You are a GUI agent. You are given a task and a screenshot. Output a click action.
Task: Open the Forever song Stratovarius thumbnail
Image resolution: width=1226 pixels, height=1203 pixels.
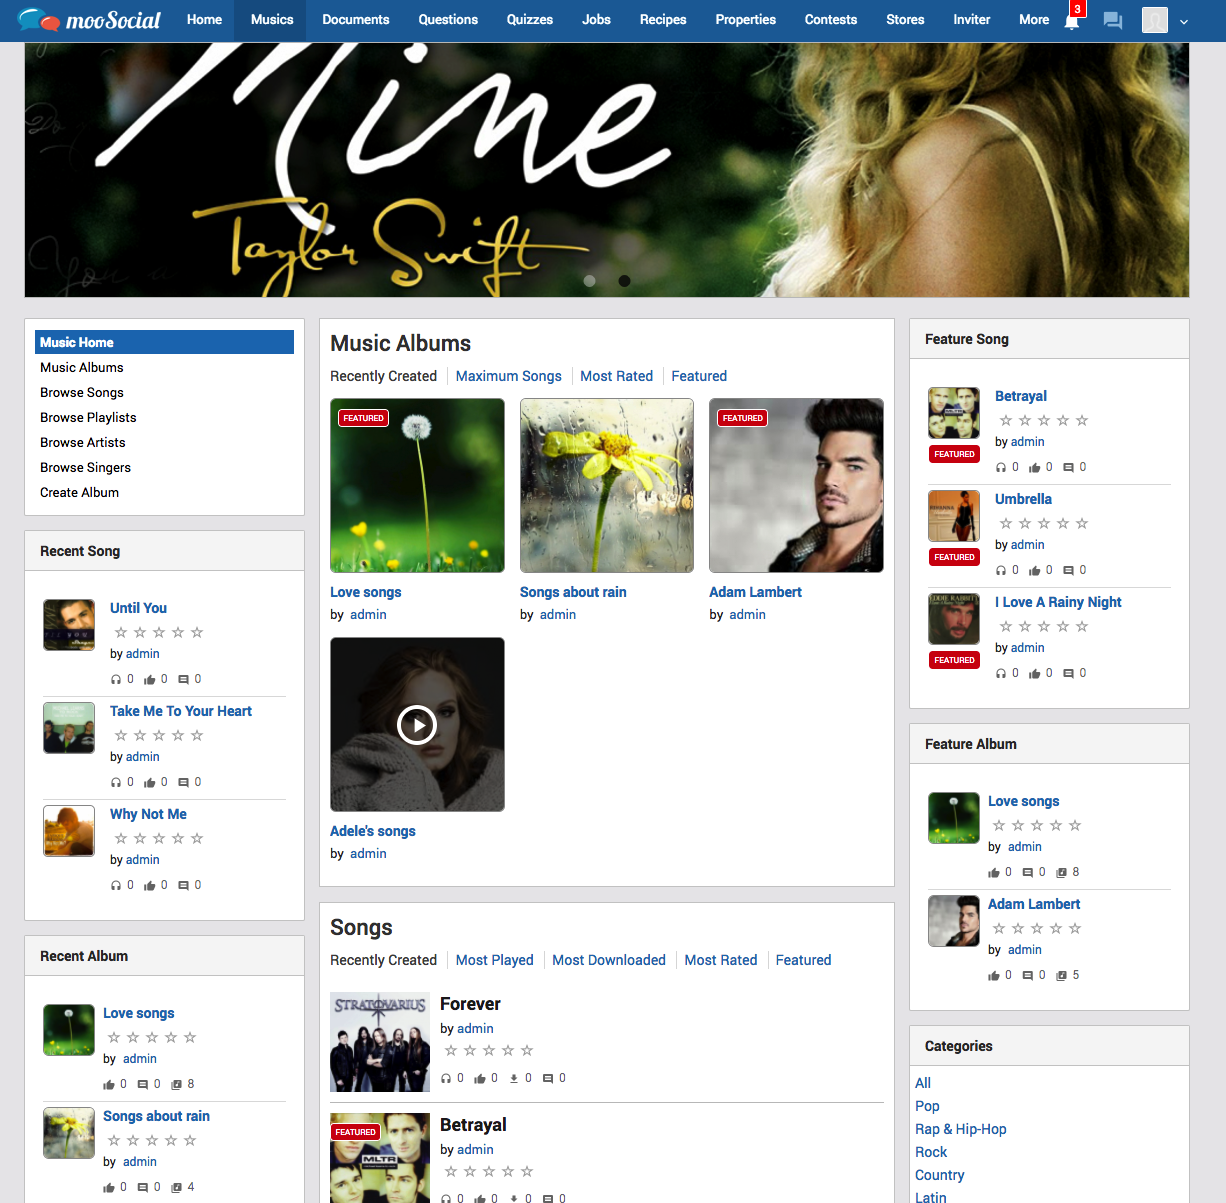tap(380, 1042)
